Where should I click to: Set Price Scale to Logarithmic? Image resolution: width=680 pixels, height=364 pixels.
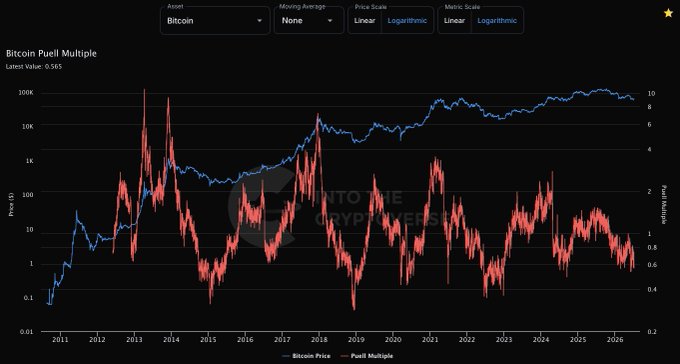coord(407,20)
